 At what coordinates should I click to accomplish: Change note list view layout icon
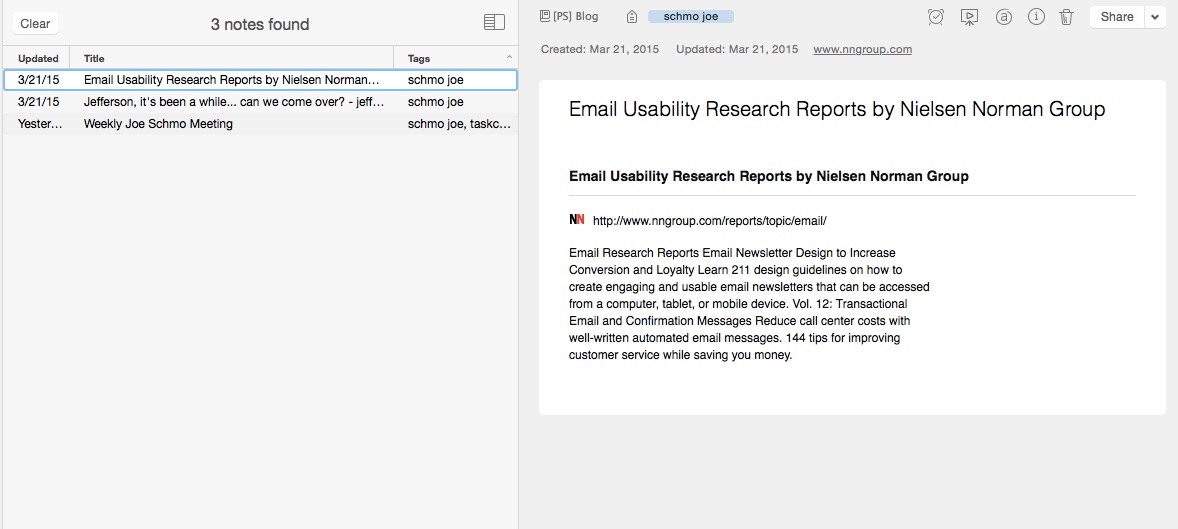pos(494,23)
